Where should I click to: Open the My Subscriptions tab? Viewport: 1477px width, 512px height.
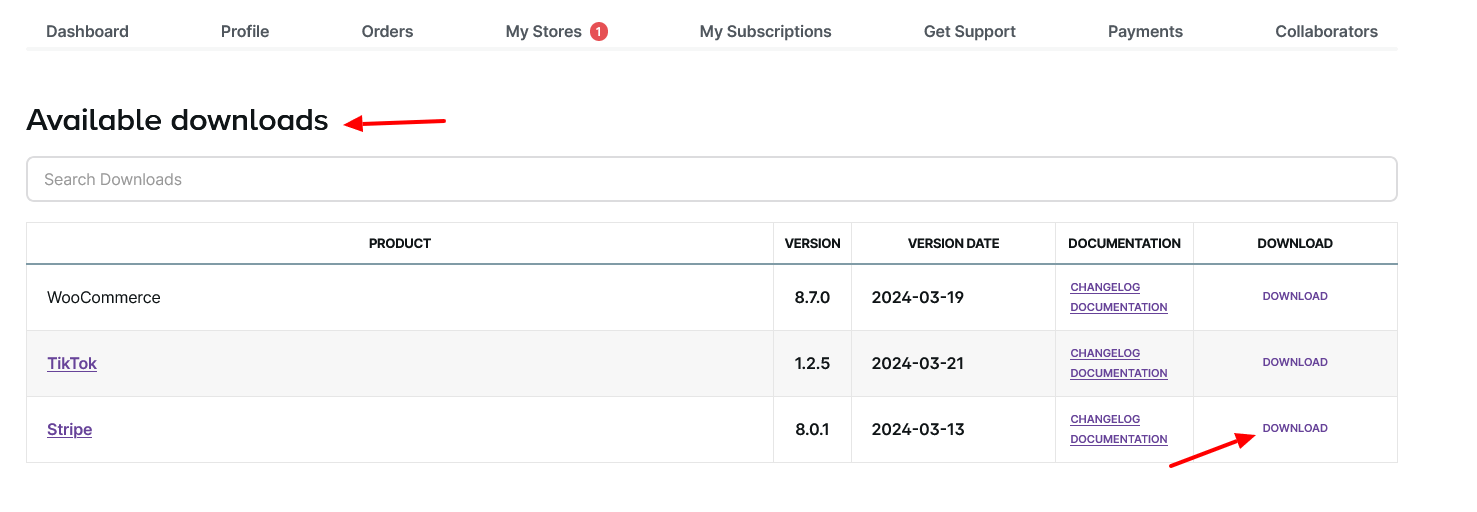(765, 31)
